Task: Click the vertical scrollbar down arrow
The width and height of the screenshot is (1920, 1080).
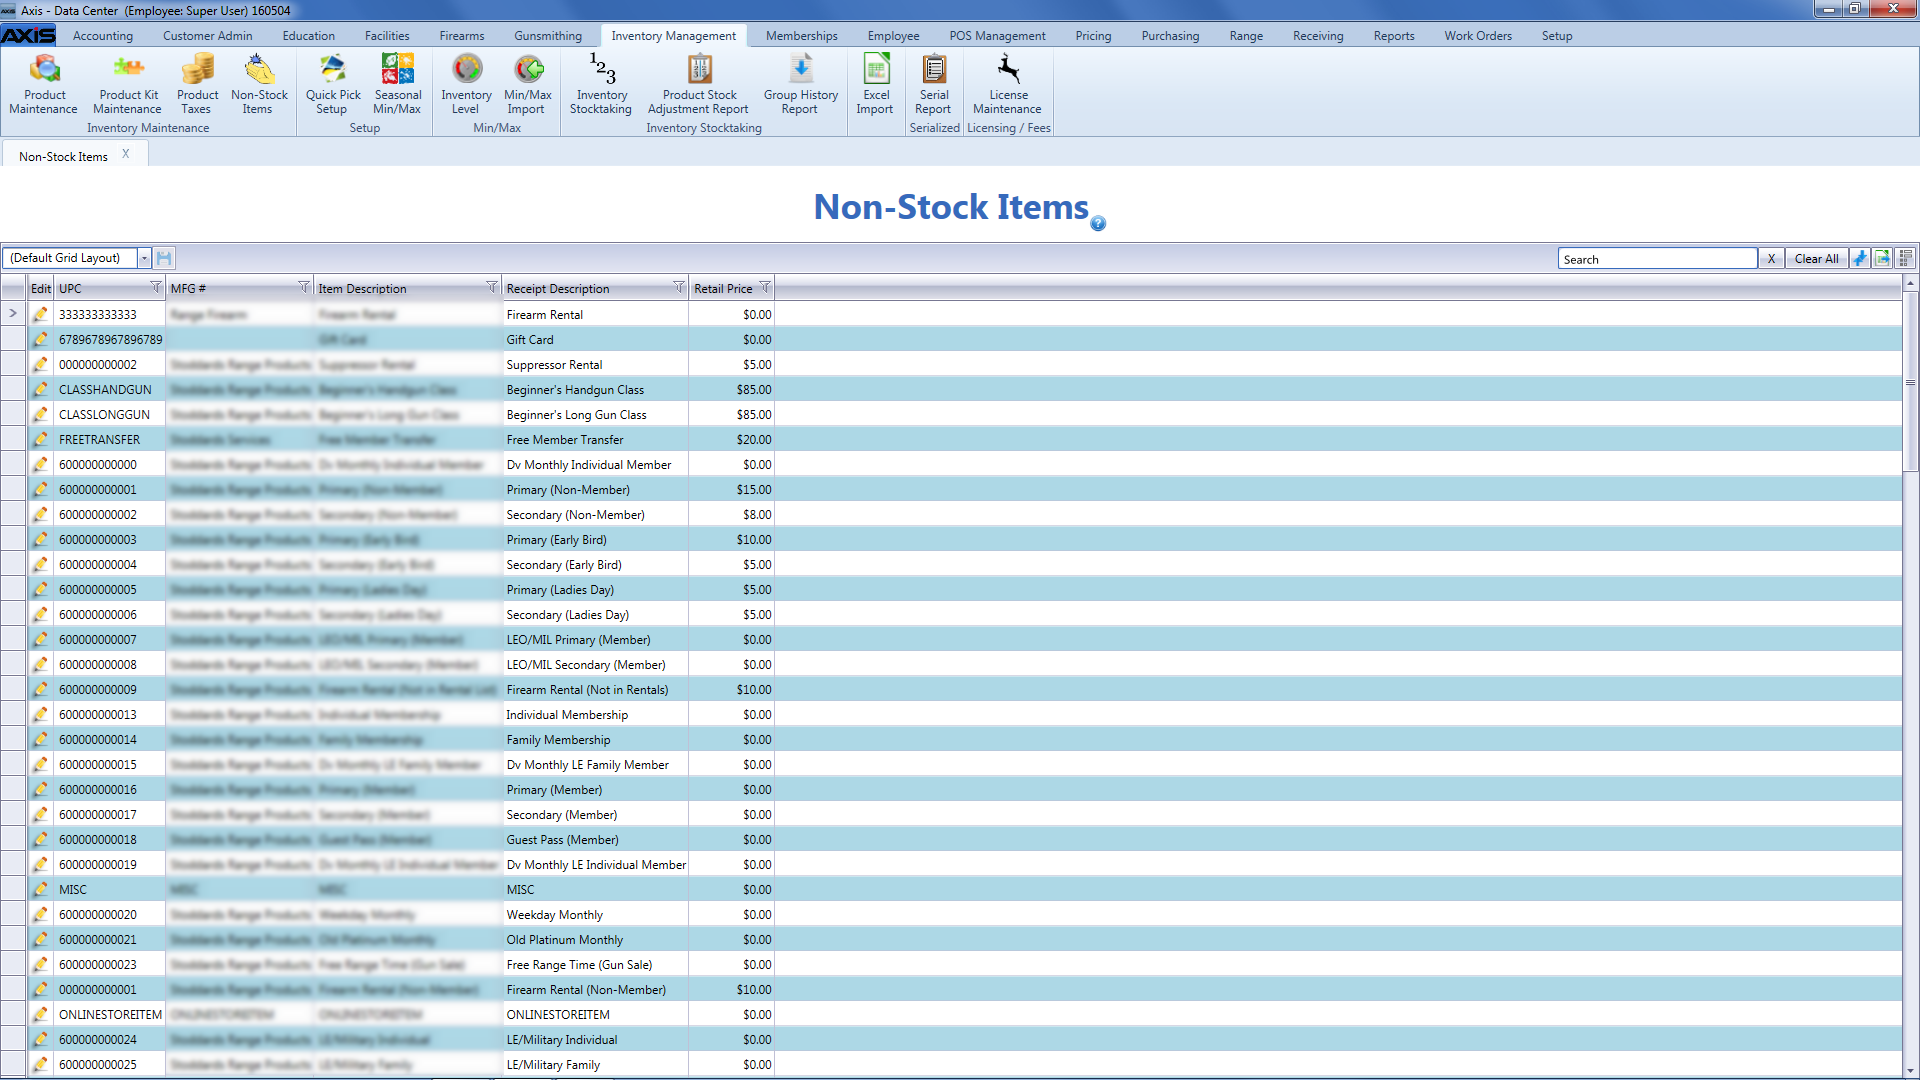Action: click(1910, 1070)
